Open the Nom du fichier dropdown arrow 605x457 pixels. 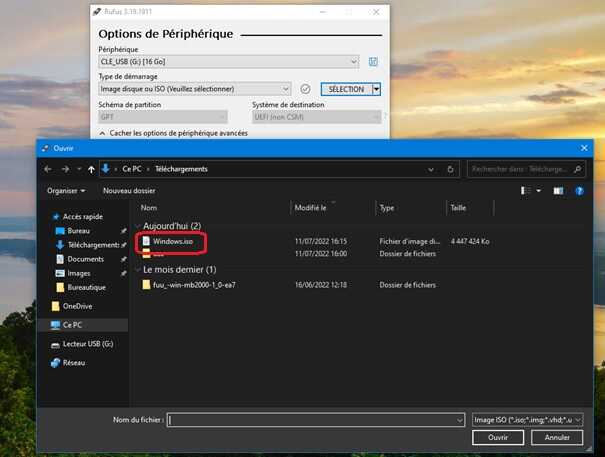pos(460,420)
